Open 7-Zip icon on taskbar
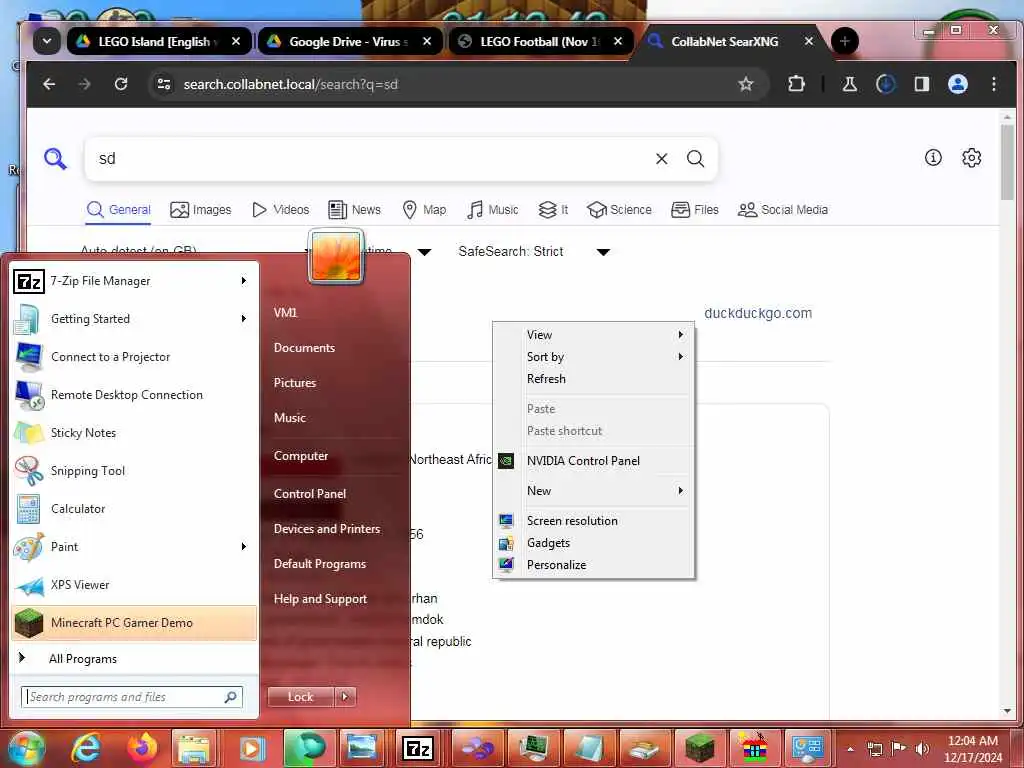 coord(418,748)
